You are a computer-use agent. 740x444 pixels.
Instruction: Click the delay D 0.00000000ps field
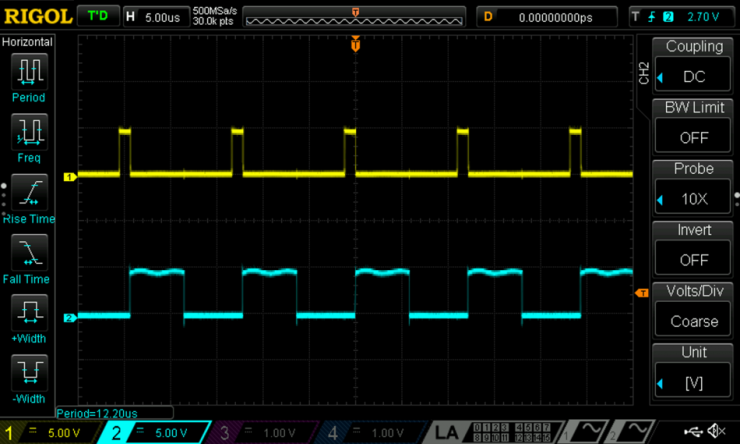coord(547,17)
